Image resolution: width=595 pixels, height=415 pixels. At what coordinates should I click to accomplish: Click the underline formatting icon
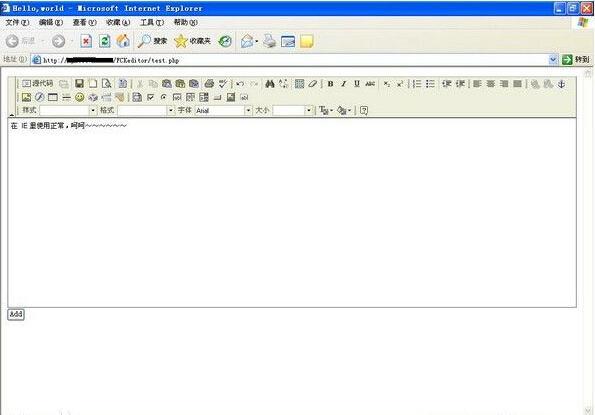tap(357, 84)
